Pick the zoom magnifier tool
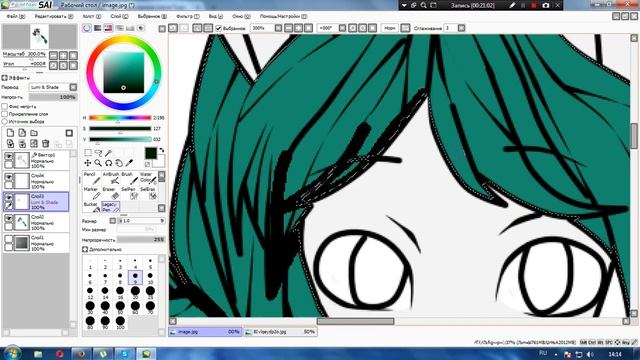The height and width of the screenshot is (360, 640). tap(98, 163)
